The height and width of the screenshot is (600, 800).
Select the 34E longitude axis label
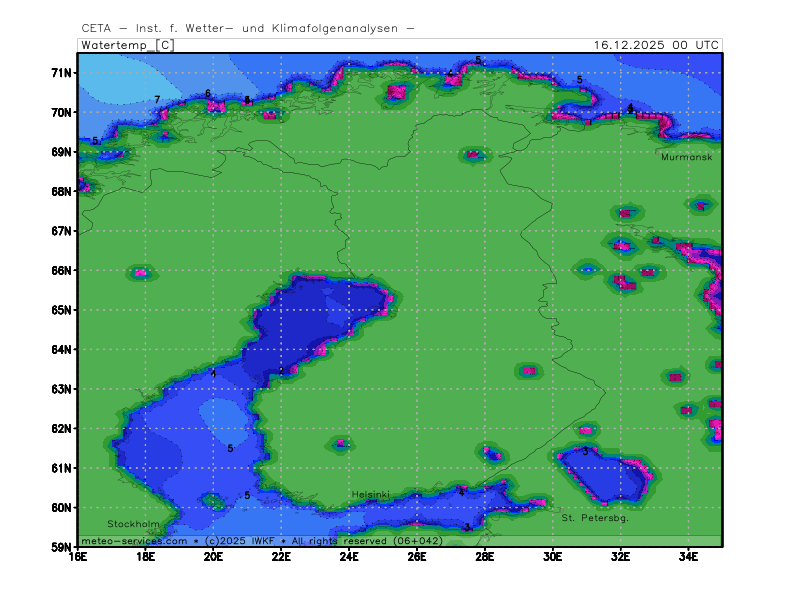[688, 556]
